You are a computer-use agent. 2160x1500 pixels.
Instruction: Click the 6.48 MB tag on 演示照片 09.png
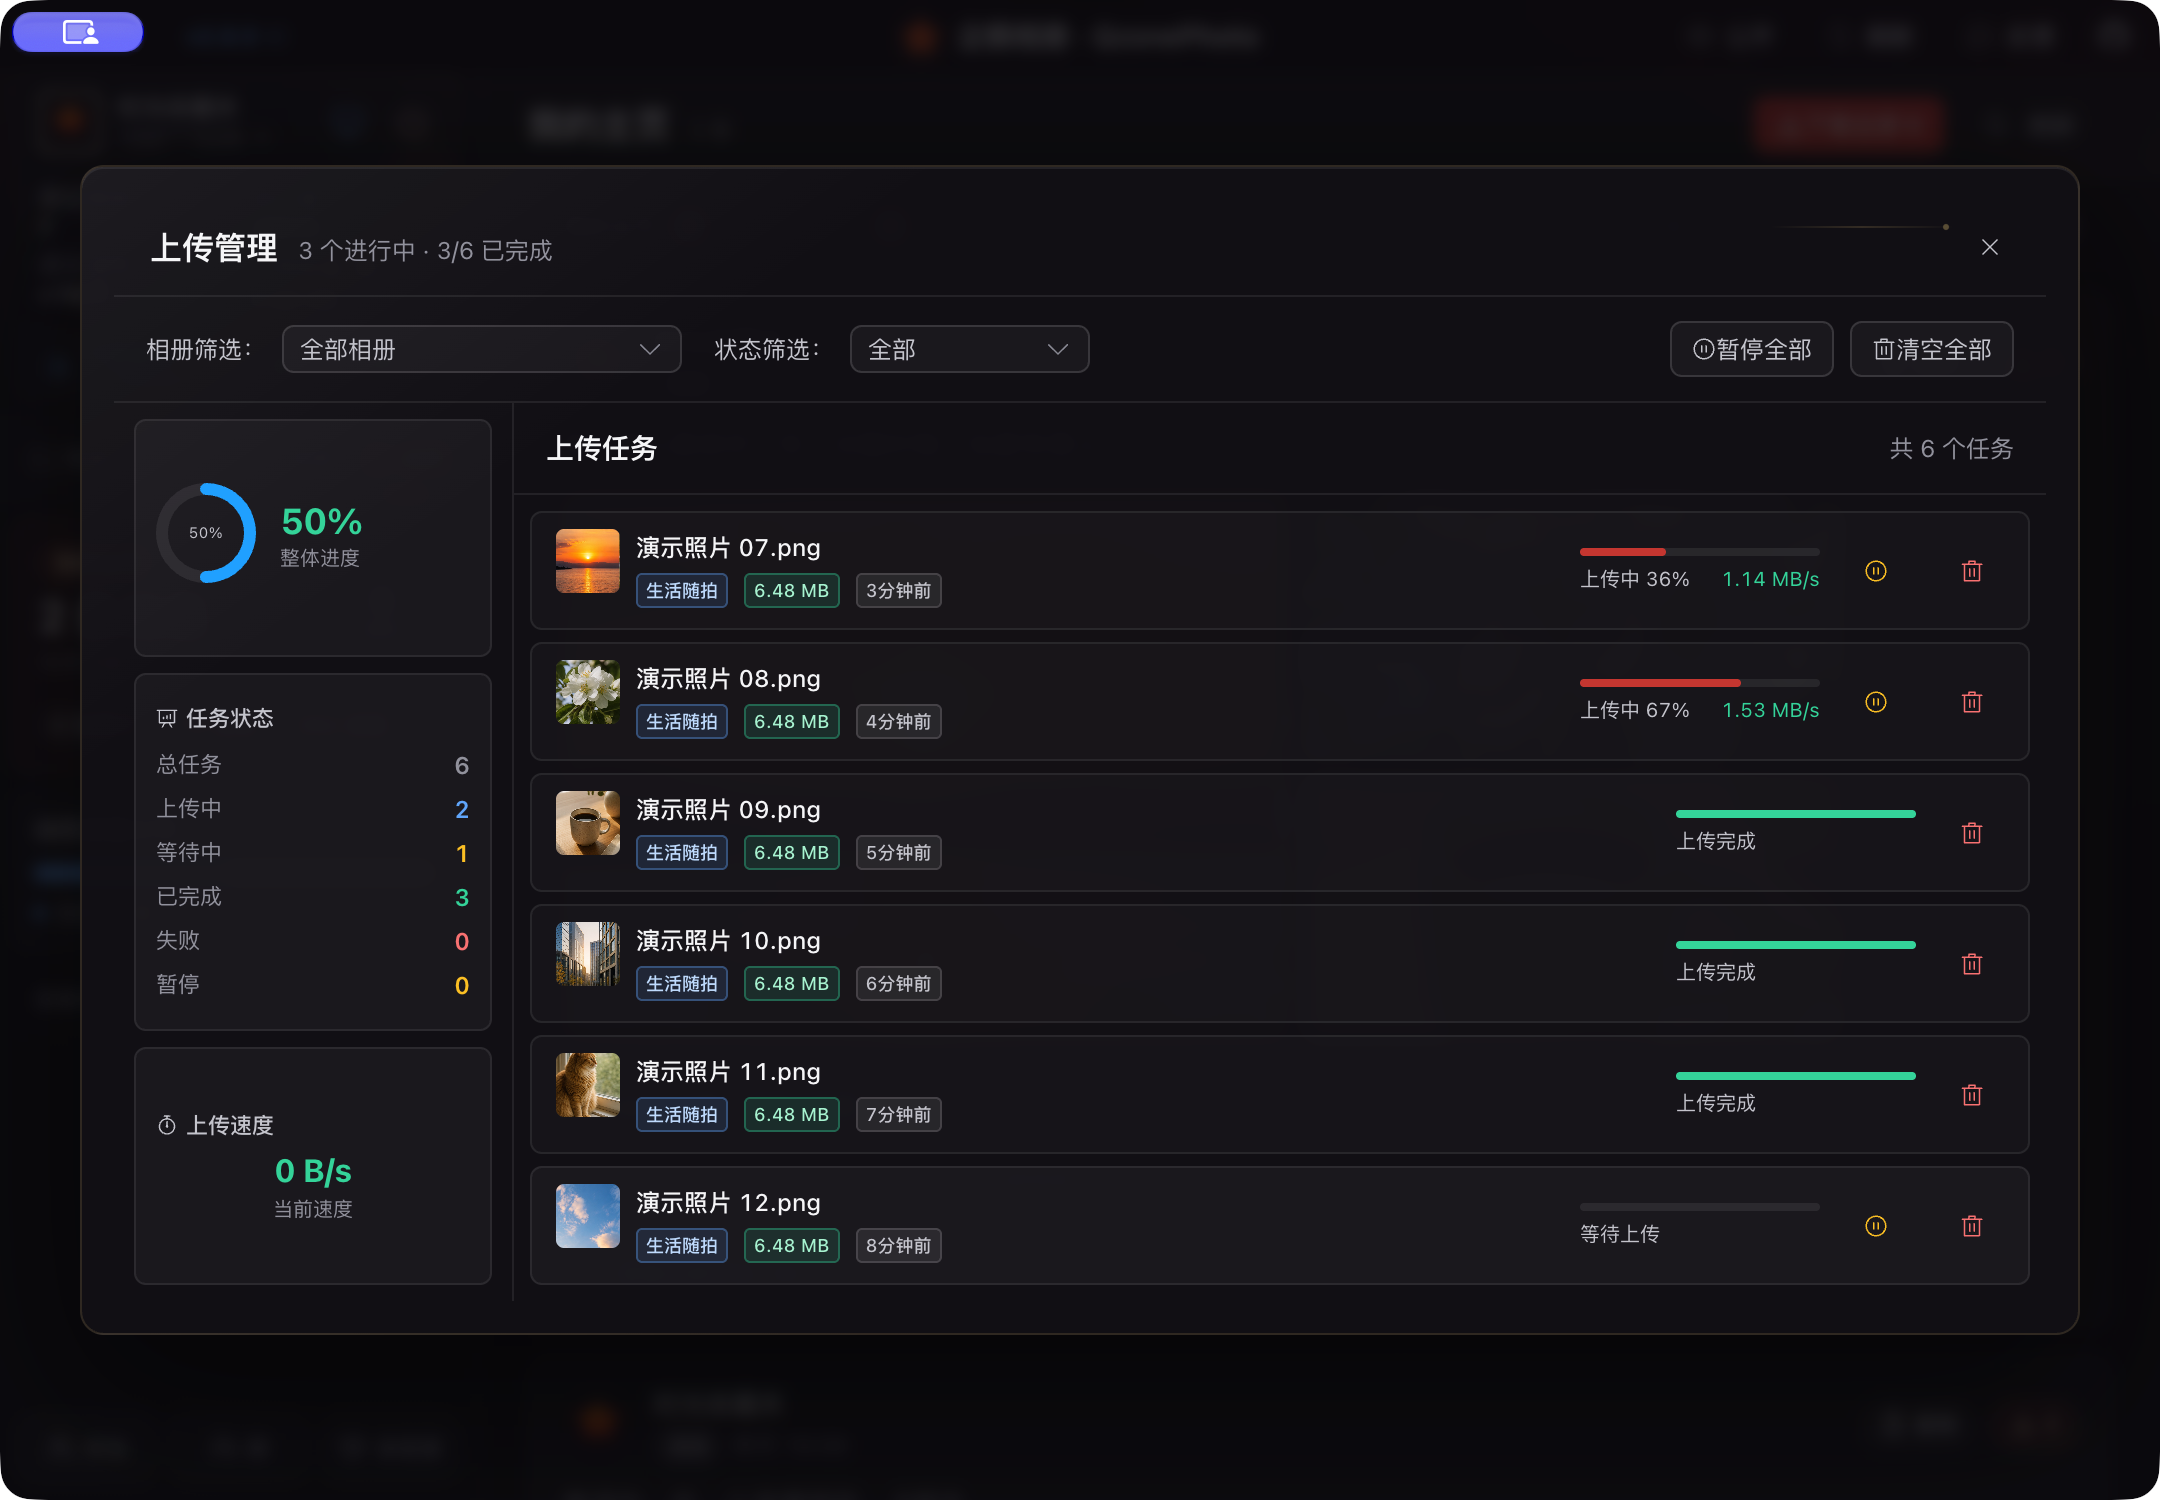tap(792, 853)
